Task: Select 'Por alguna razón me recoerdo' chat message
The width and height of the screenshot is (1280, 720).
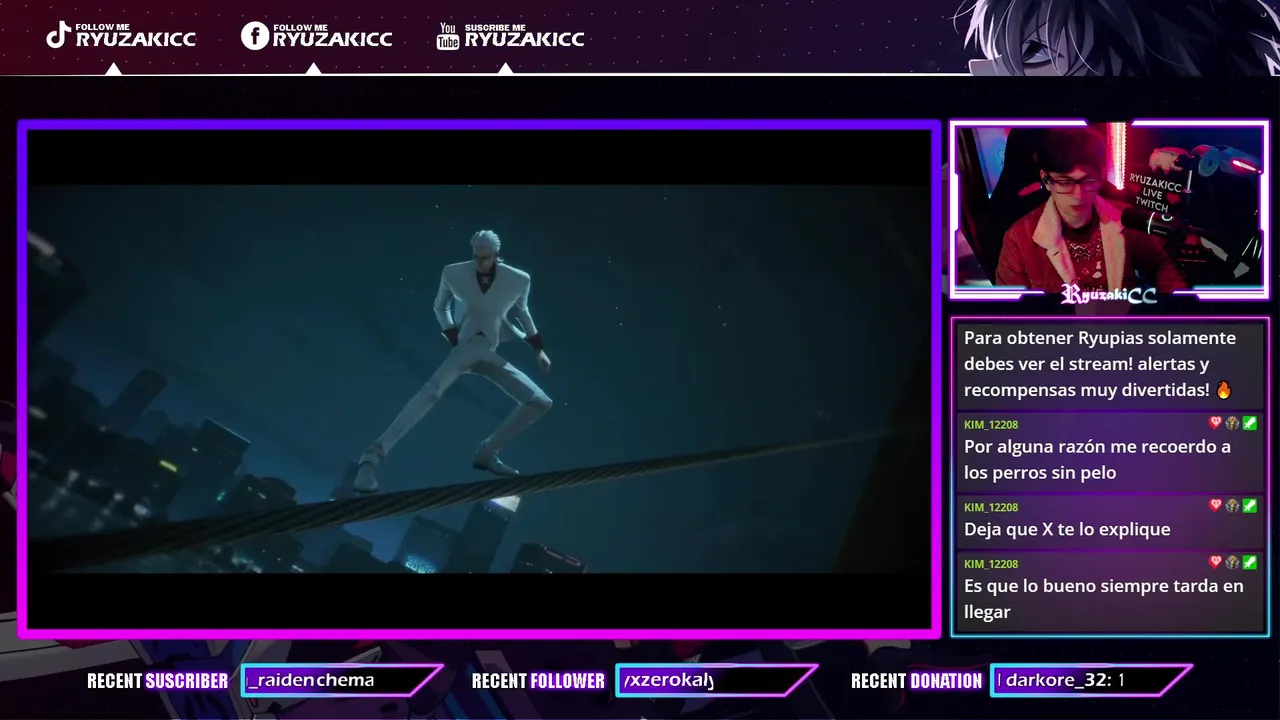Action: tap(1110, 453)
